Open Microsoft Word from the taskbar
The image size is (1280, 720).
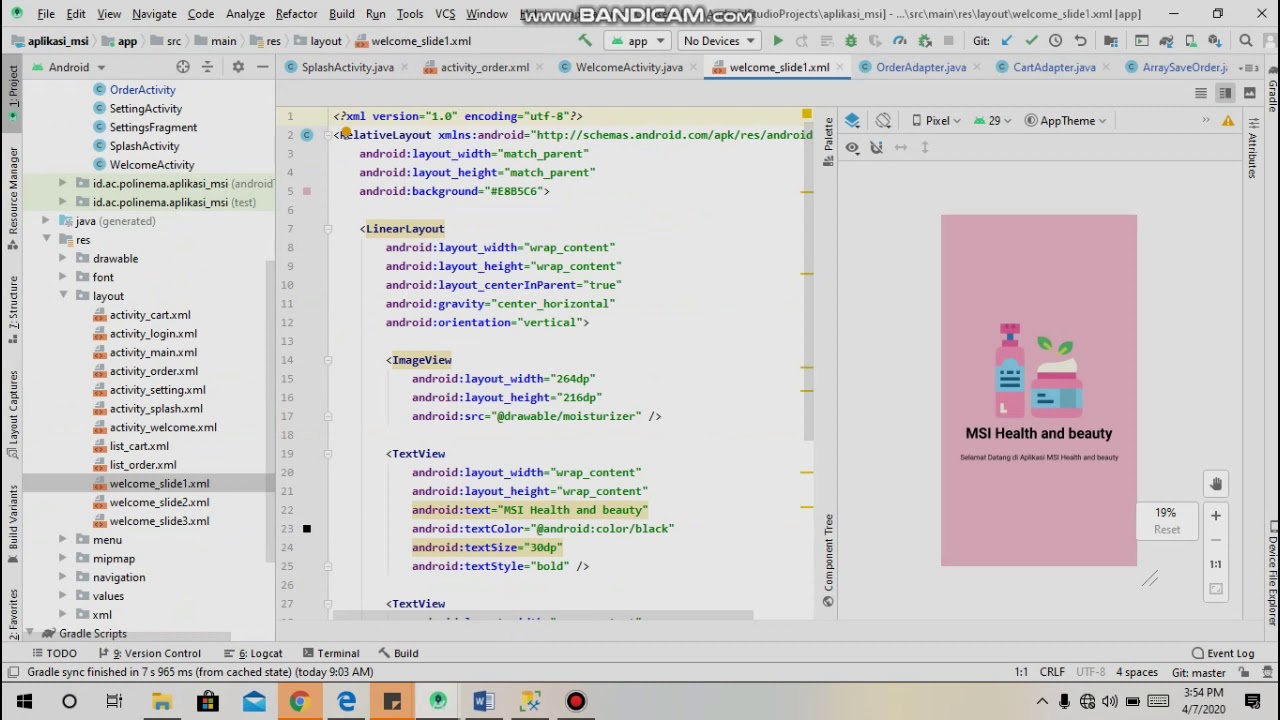484,702
